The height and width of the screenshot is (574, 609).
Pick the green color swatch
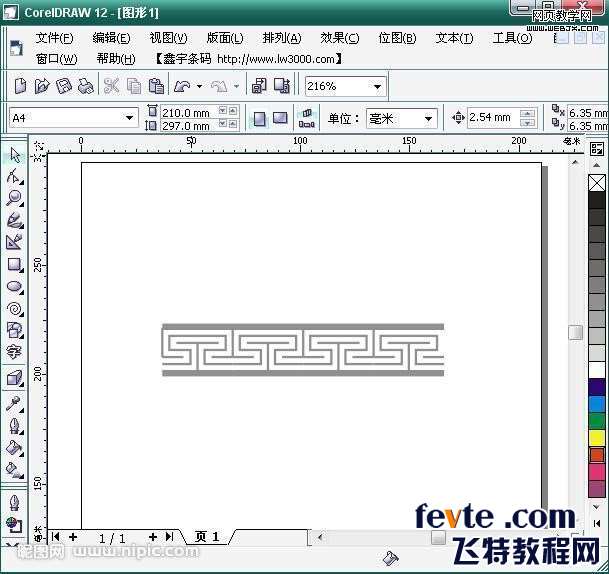click(x=597, y=421)
